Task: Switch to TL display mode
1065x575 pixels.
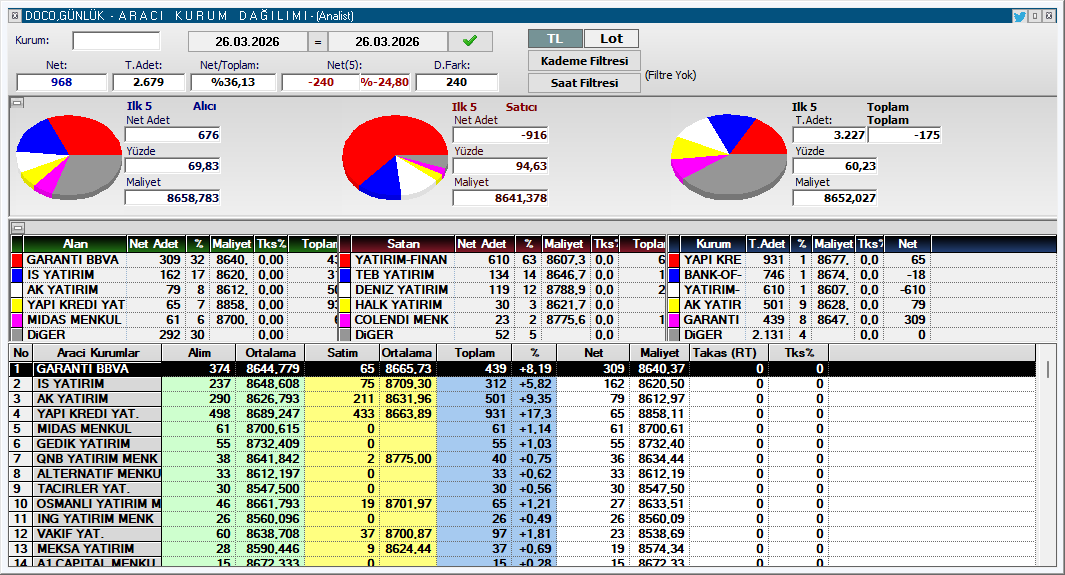Action: coord(554,38)
